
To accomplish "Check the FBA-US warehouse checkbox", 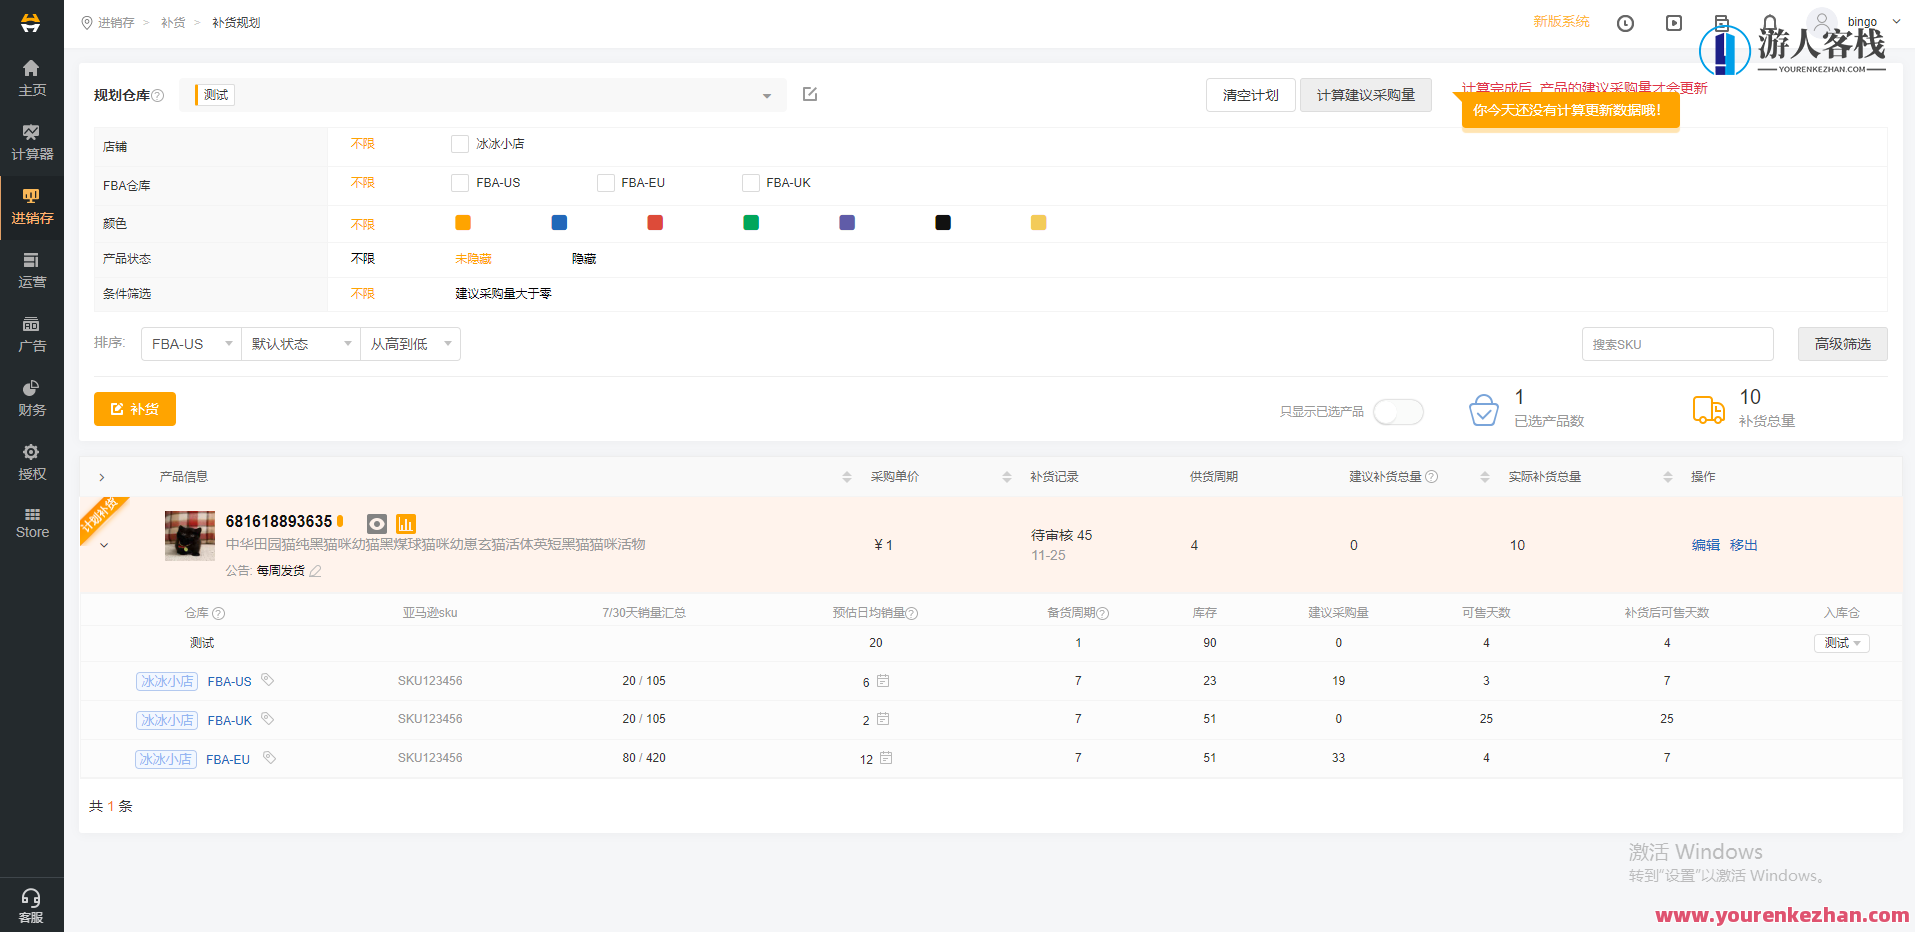I will (x=460, y=182).
